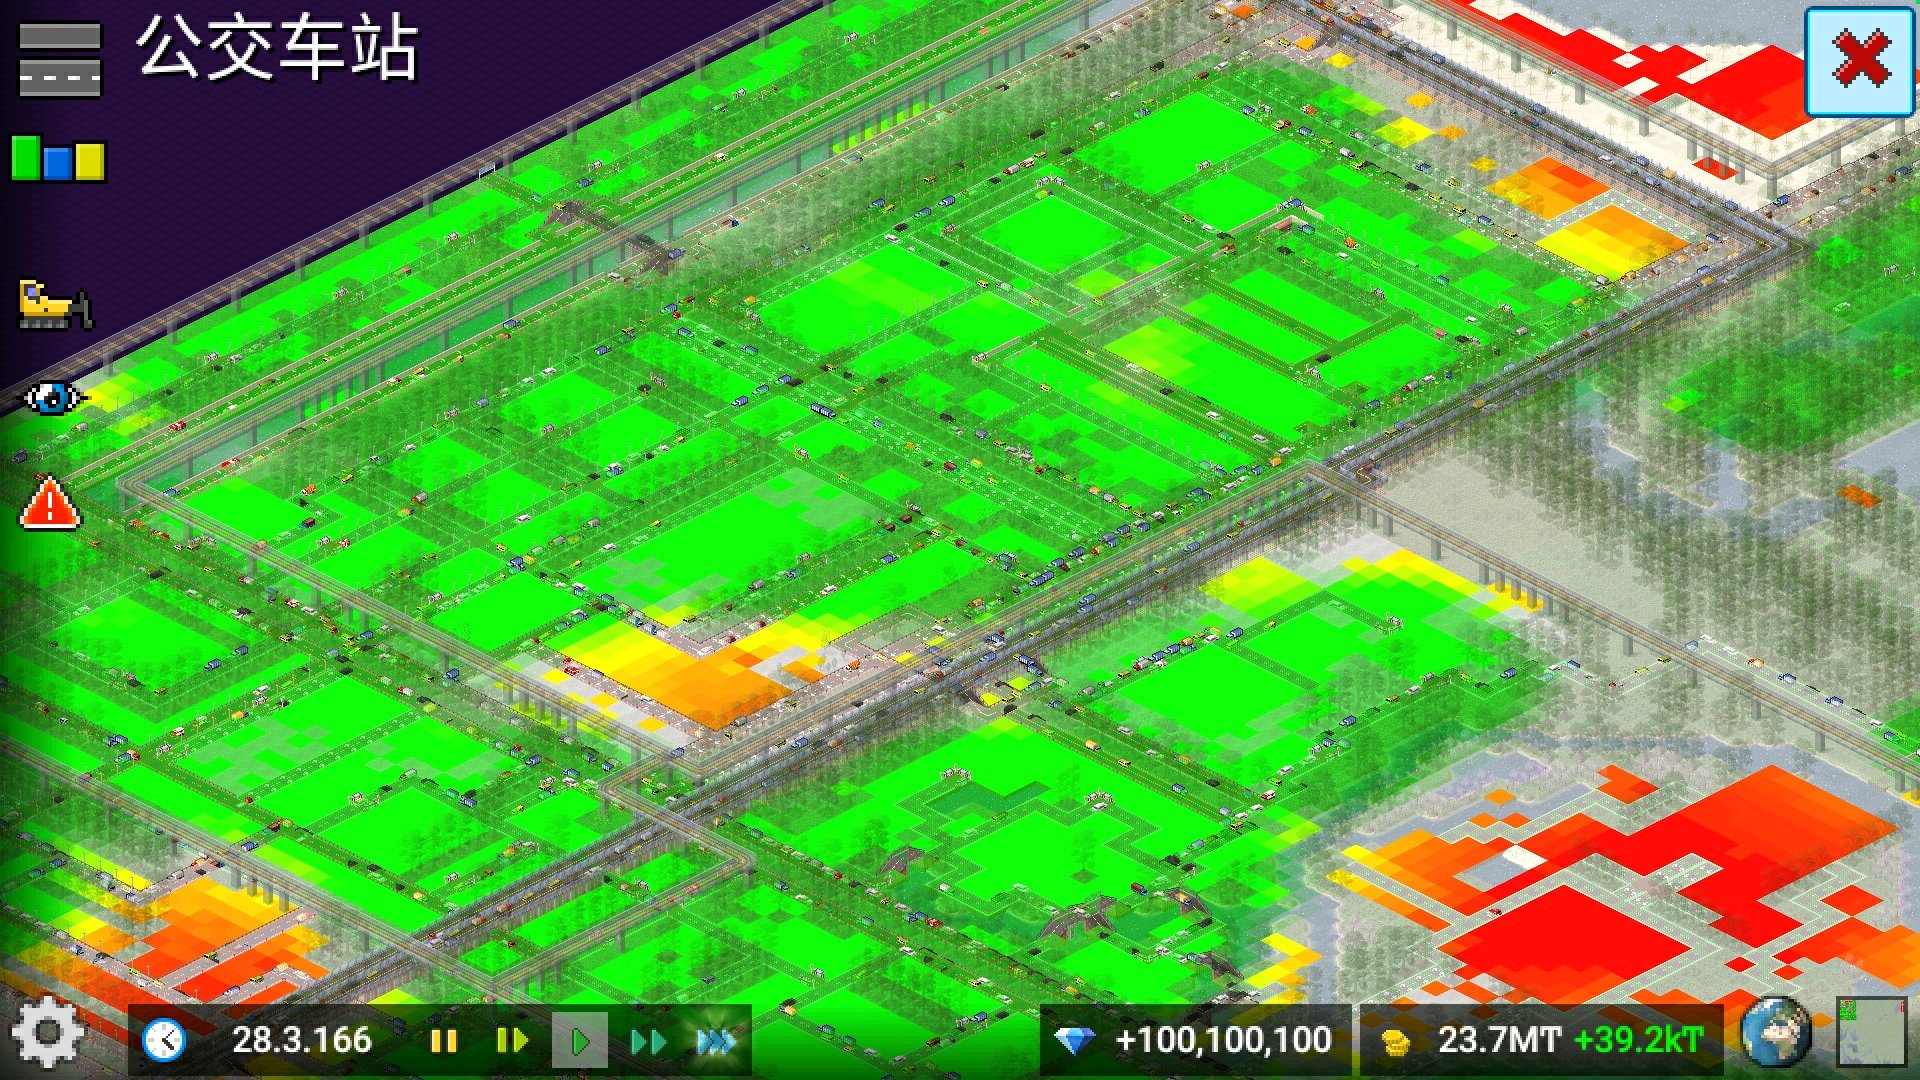Click the clock icon beside the date

[164, 1041]
